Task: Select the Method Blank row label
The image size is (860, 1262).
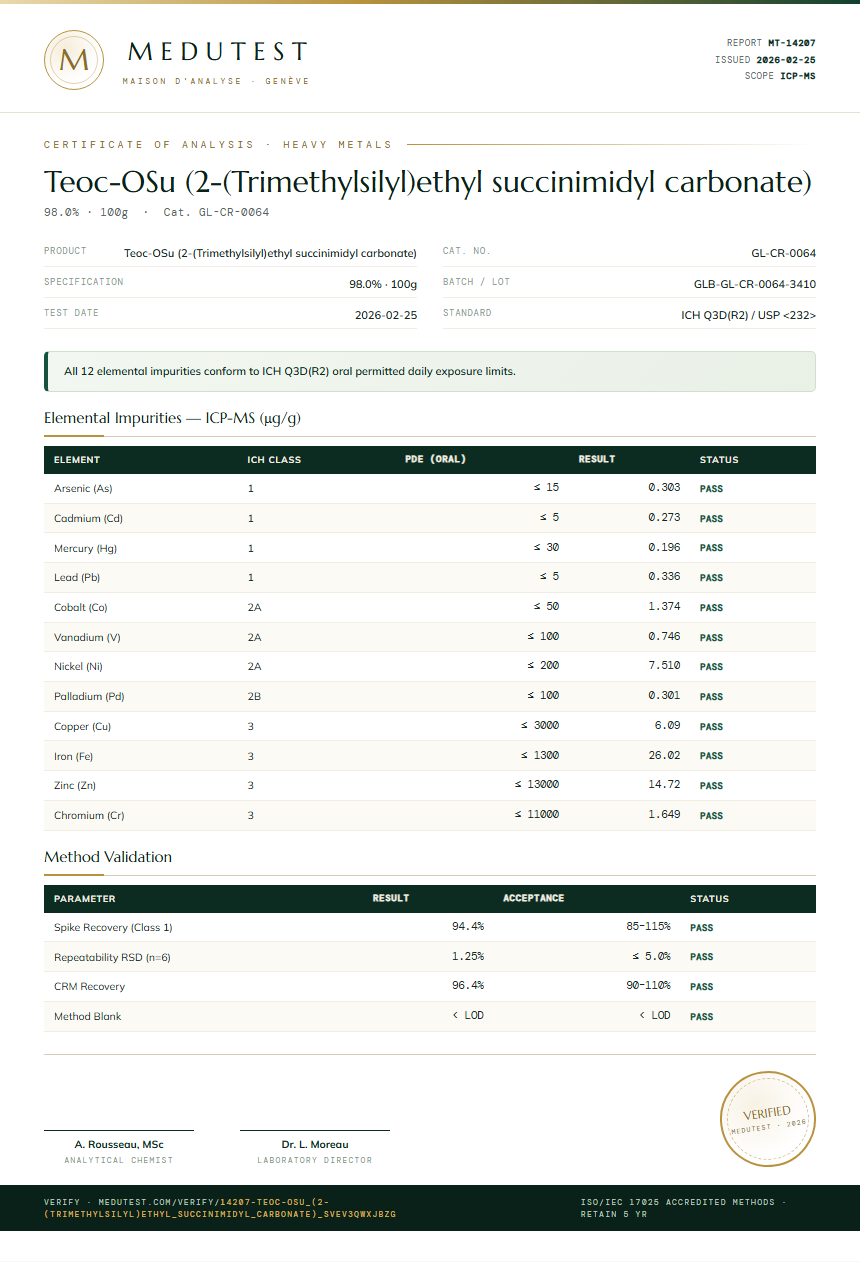Action: pyautogui.click(x=88, y=1017)
